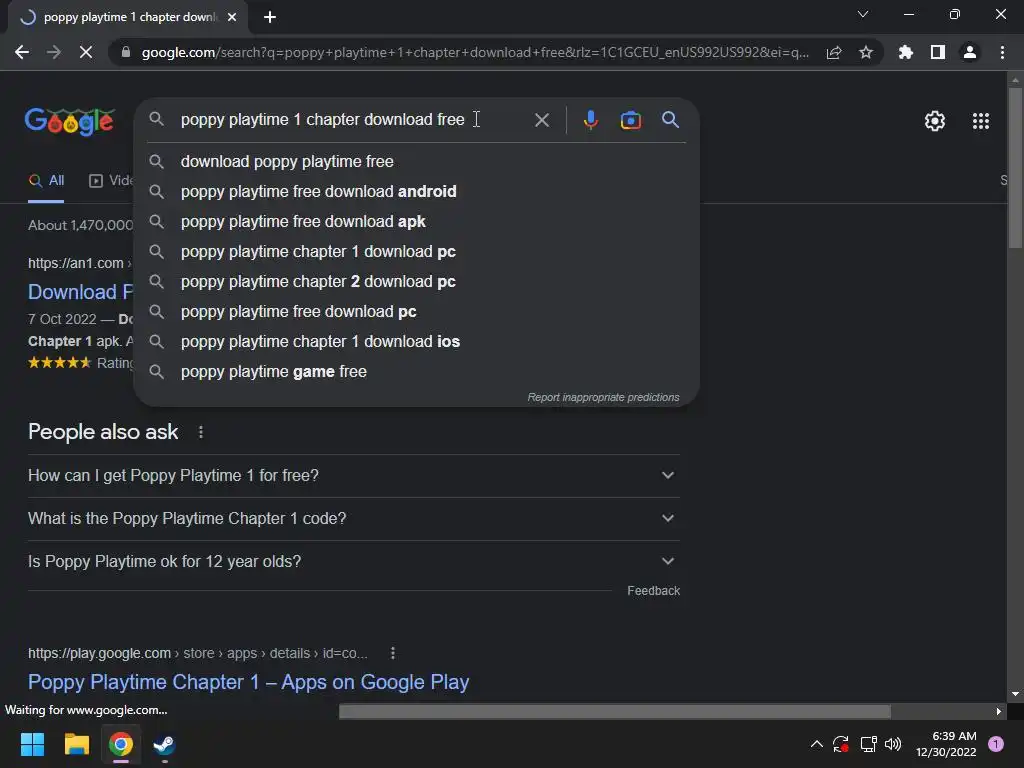Expand 'How can I get Poppy Playtime 1 for free?'
The image size is (1024, 768).
point(353,475)
